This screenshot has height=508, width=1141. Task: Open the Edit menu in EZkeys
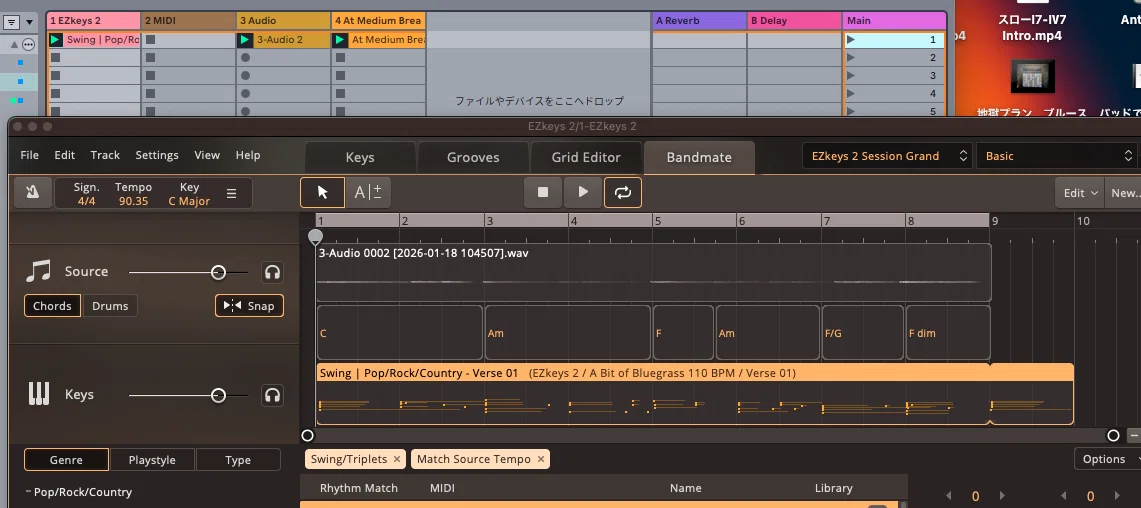click(65, 155)
